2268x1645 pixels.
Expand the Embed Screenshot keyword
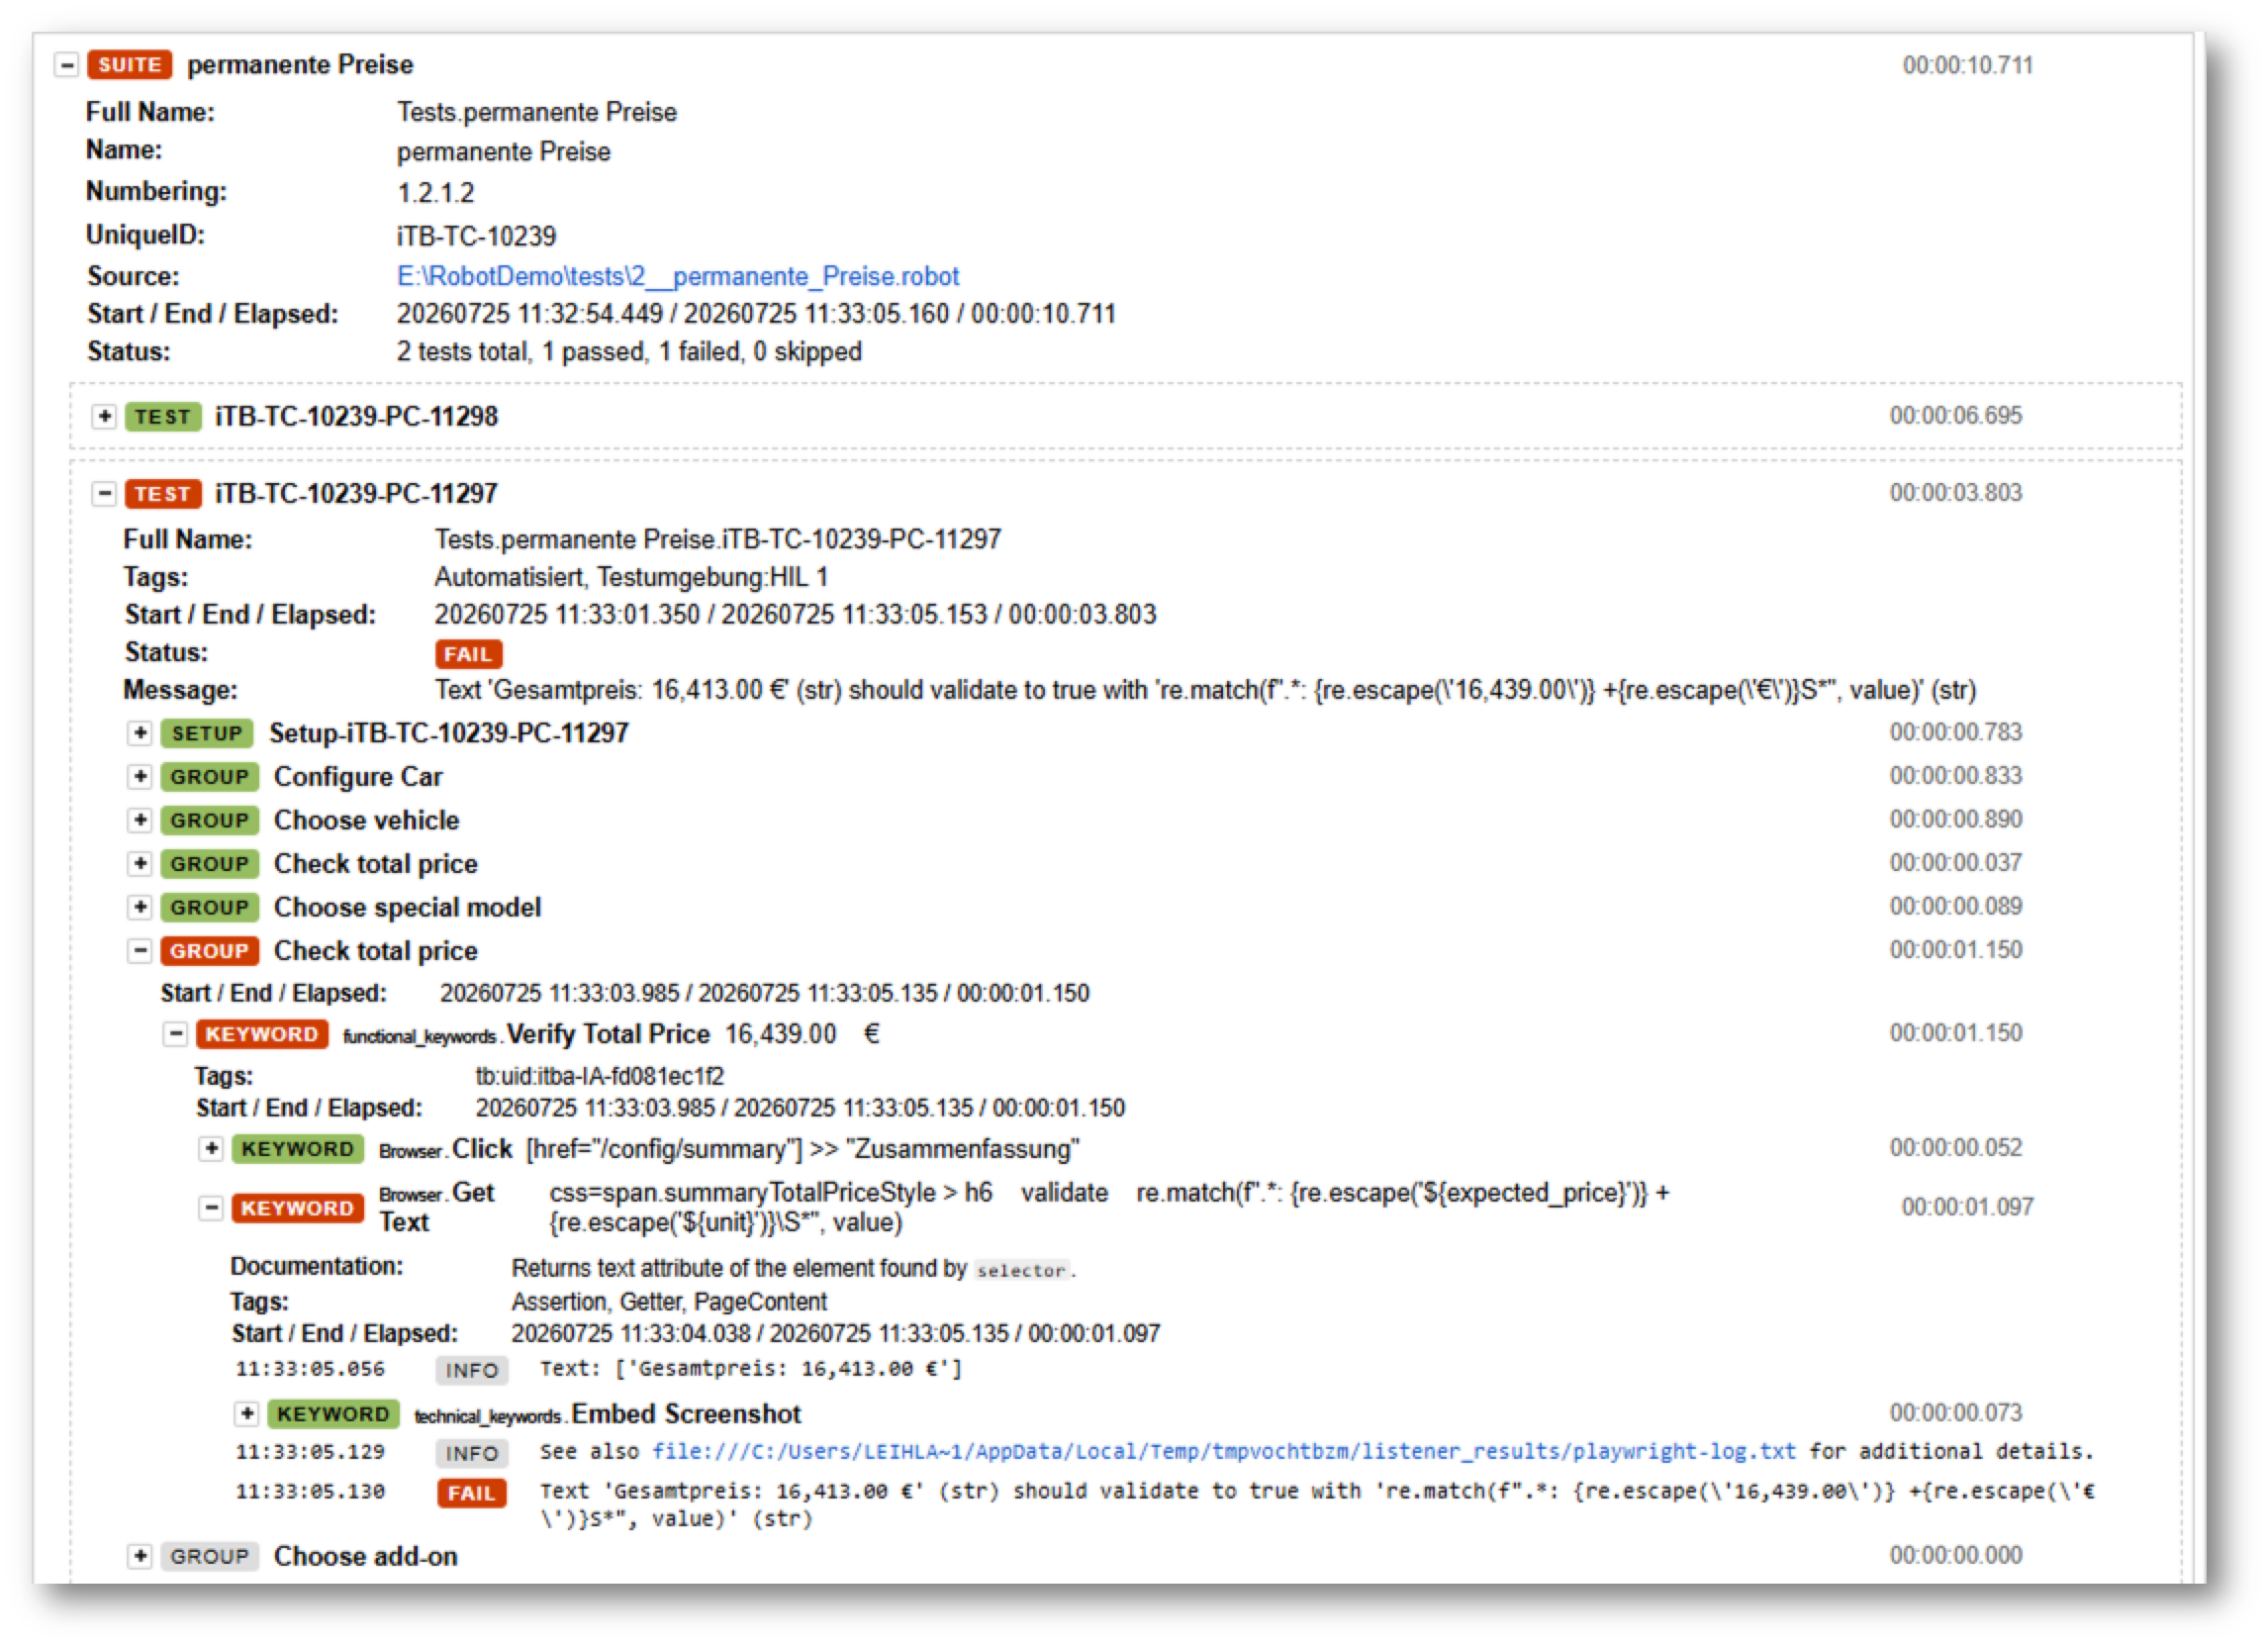coord(247,1413)
